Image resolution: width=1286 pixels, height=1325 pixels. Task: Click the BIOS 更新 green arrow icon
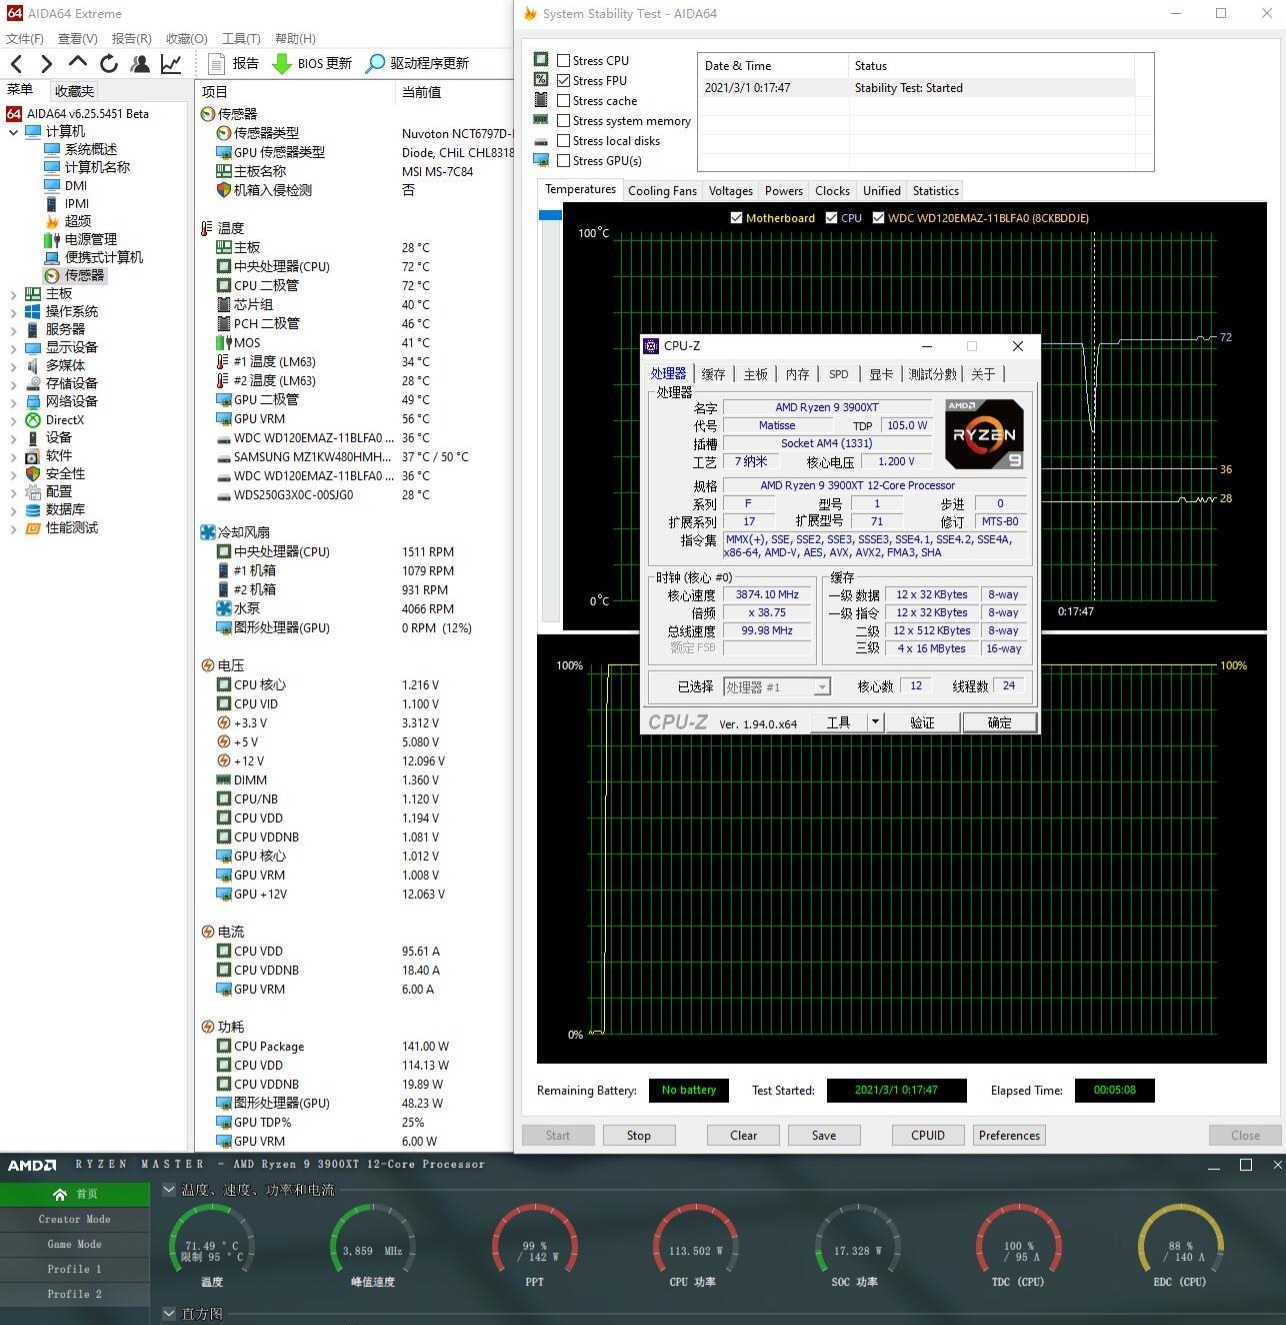(282, 64)
